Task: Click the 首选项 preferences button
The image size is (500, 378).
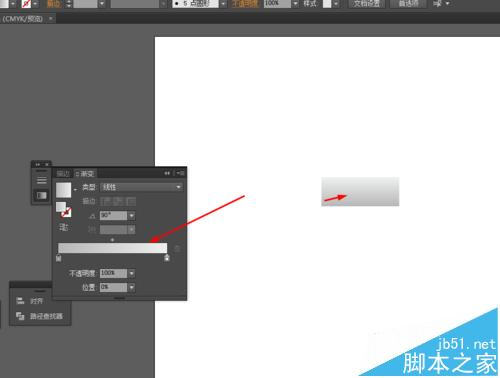Action: pyautogui.click(x=408, y=4)
